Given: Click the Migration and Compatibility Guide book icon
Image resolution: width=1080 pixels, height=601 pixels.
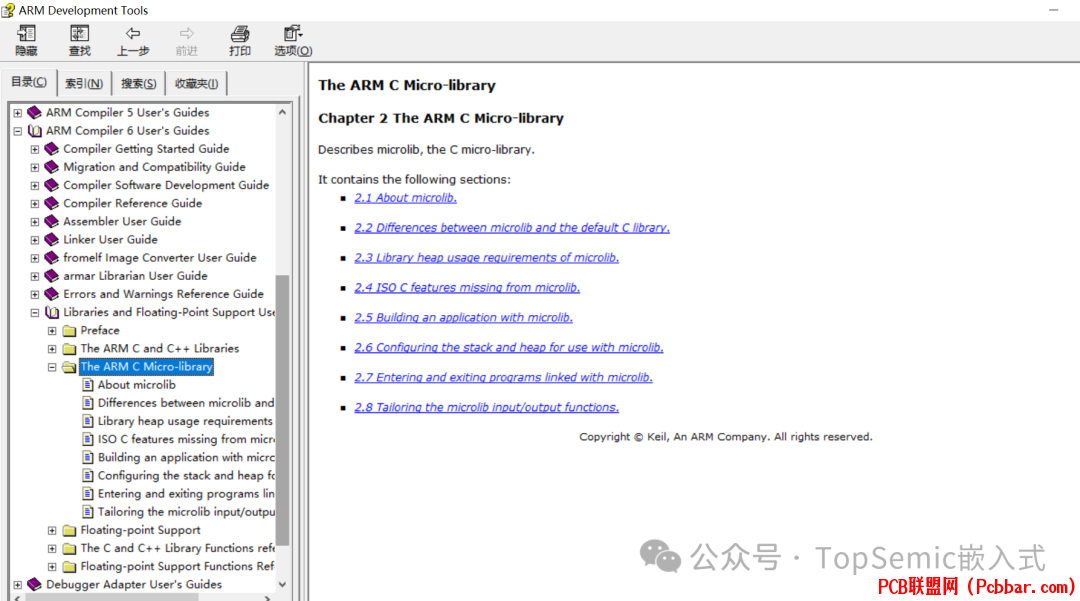Looking at the screenshot, I should (x=52, y=167).
